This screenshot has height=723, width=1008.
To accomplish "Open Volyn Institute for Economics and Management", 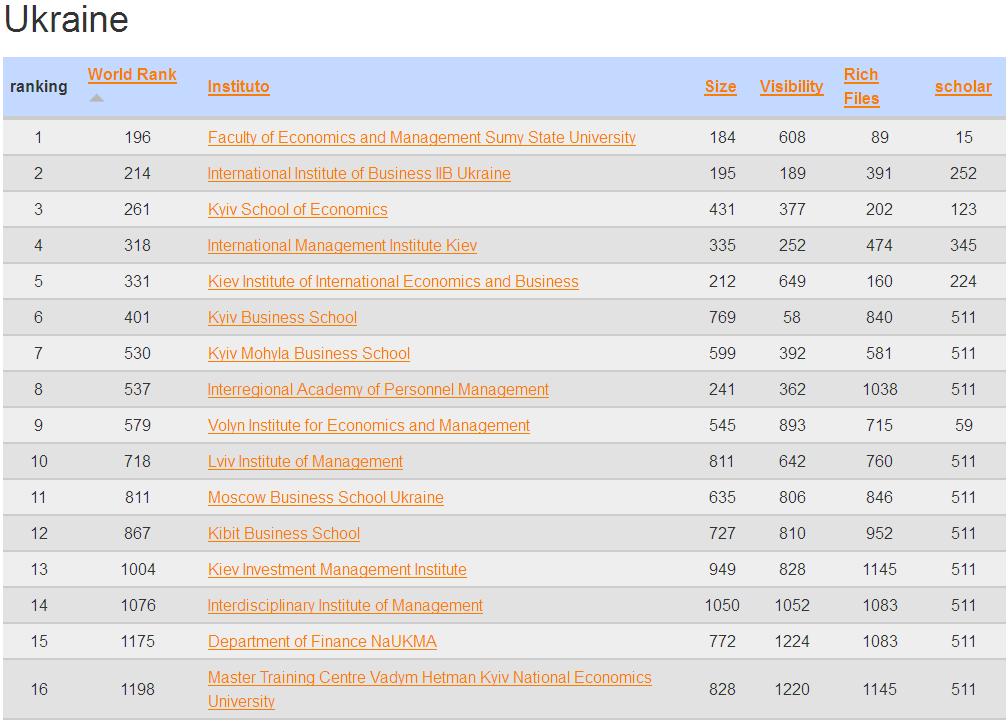I will (369, 425).
